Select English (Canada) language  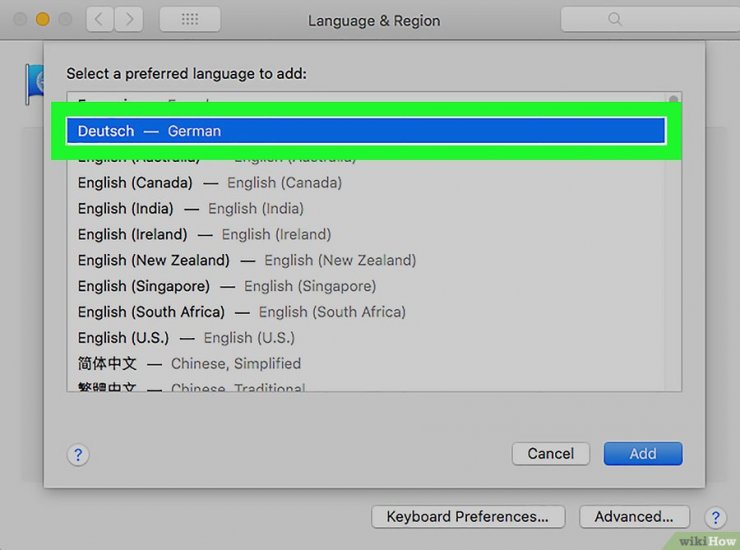(366, 183)
